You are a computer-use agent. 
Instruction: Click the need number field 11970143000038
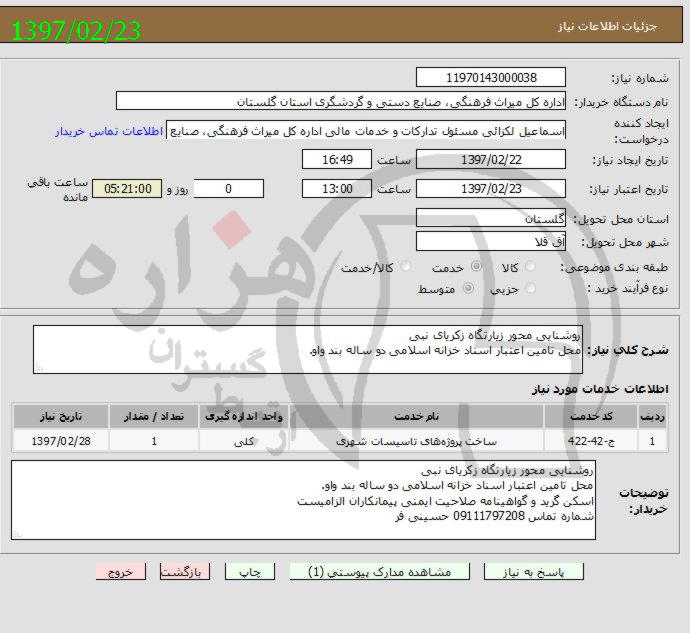tap(491, 77)
